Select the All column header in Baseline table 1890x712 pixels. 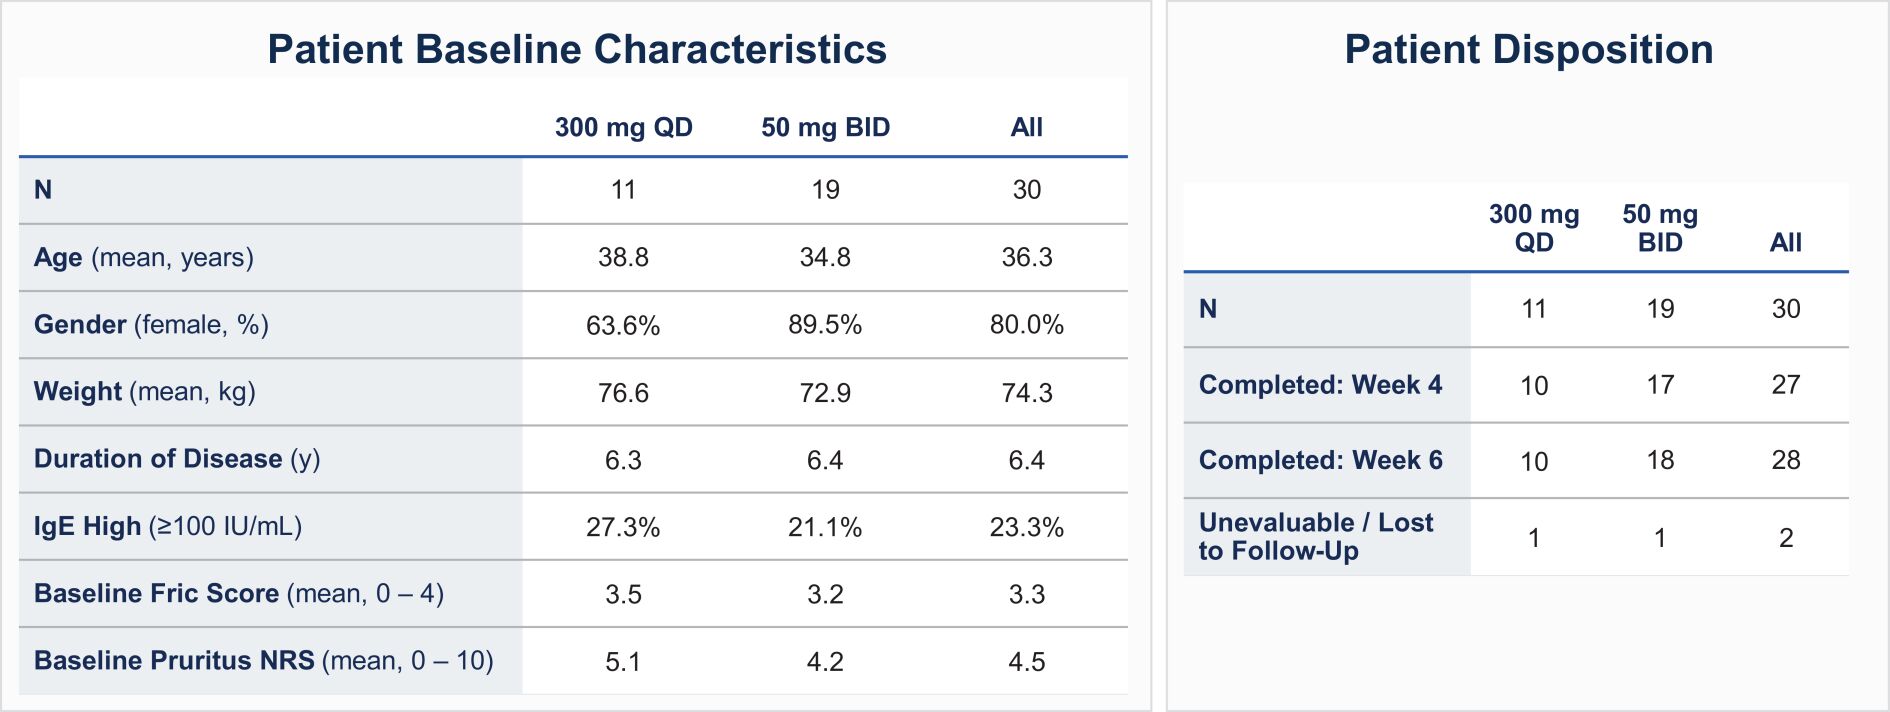click(x=1026, y=128)
